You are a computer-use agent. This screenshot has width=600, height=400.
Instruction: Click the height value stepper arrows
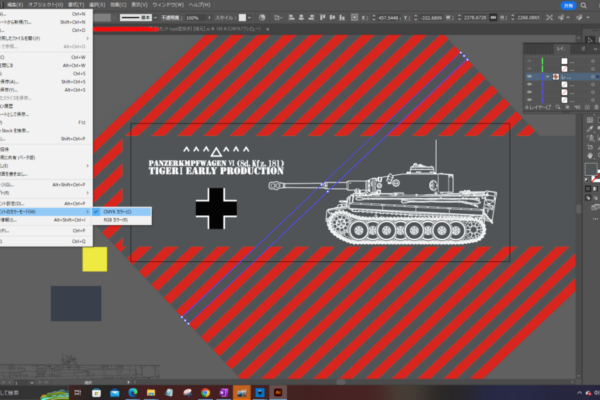513,18
